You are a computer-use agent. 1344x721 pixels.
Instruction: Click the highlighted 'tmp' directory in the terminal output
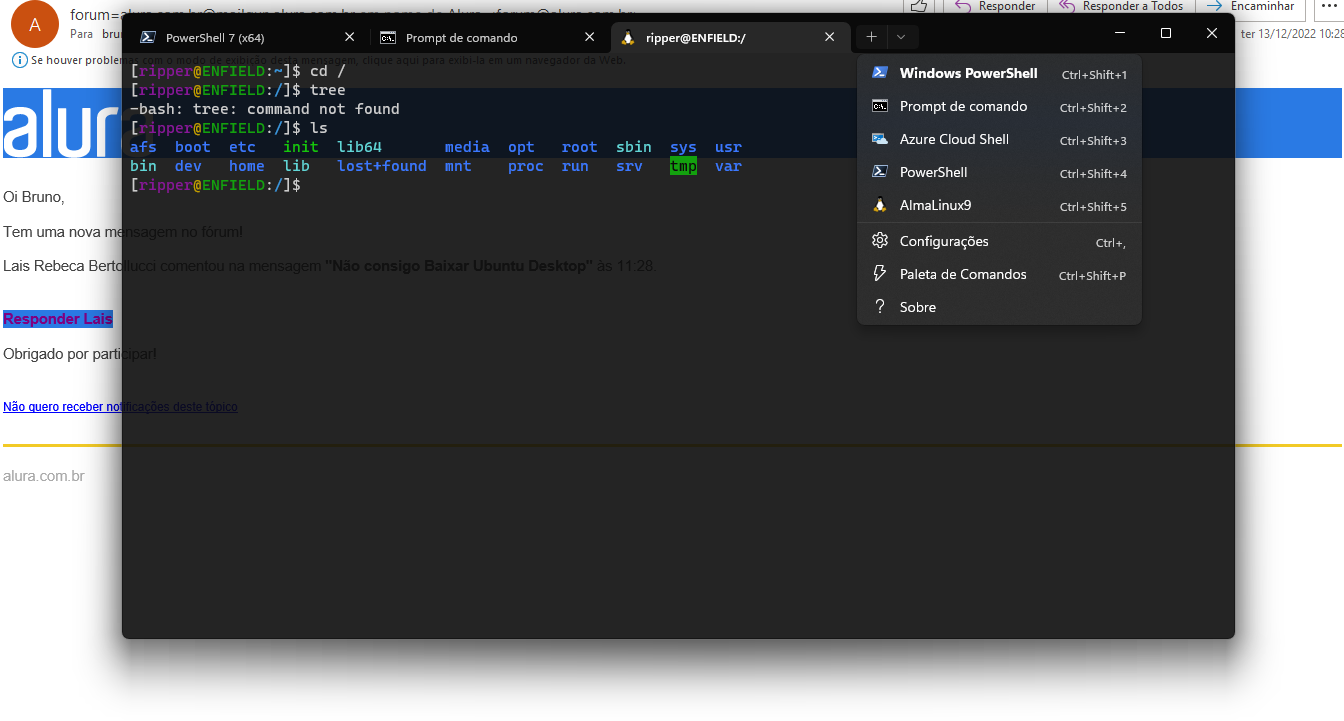(x=683, y=166)
